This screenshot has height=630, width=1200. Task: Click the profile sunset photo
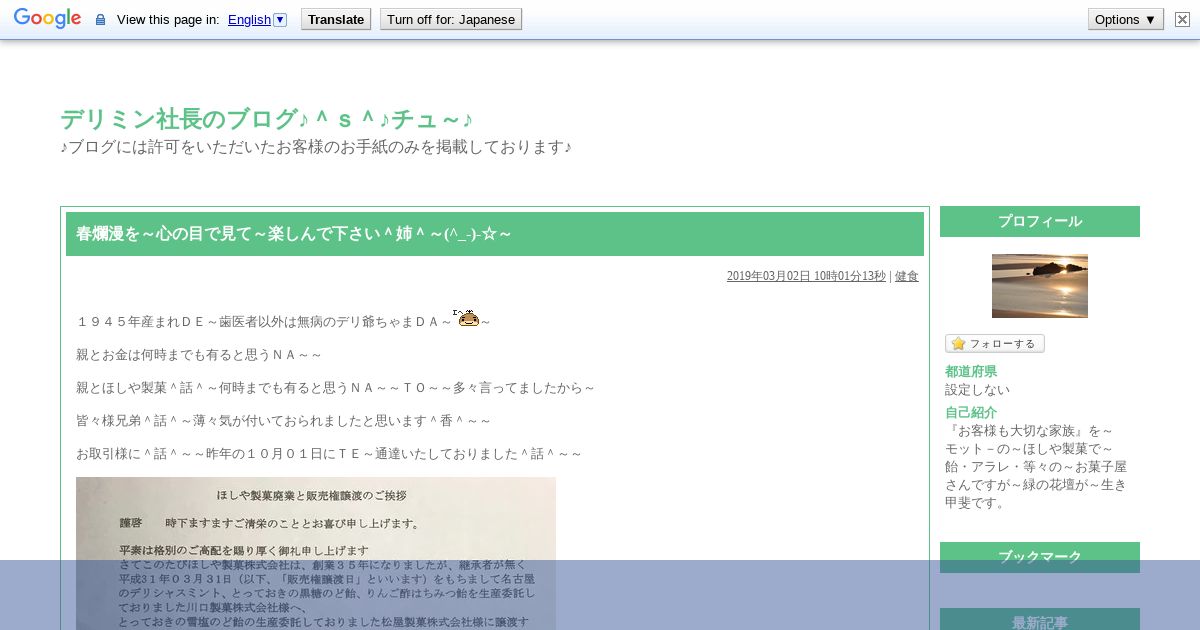coord(1040,286)
